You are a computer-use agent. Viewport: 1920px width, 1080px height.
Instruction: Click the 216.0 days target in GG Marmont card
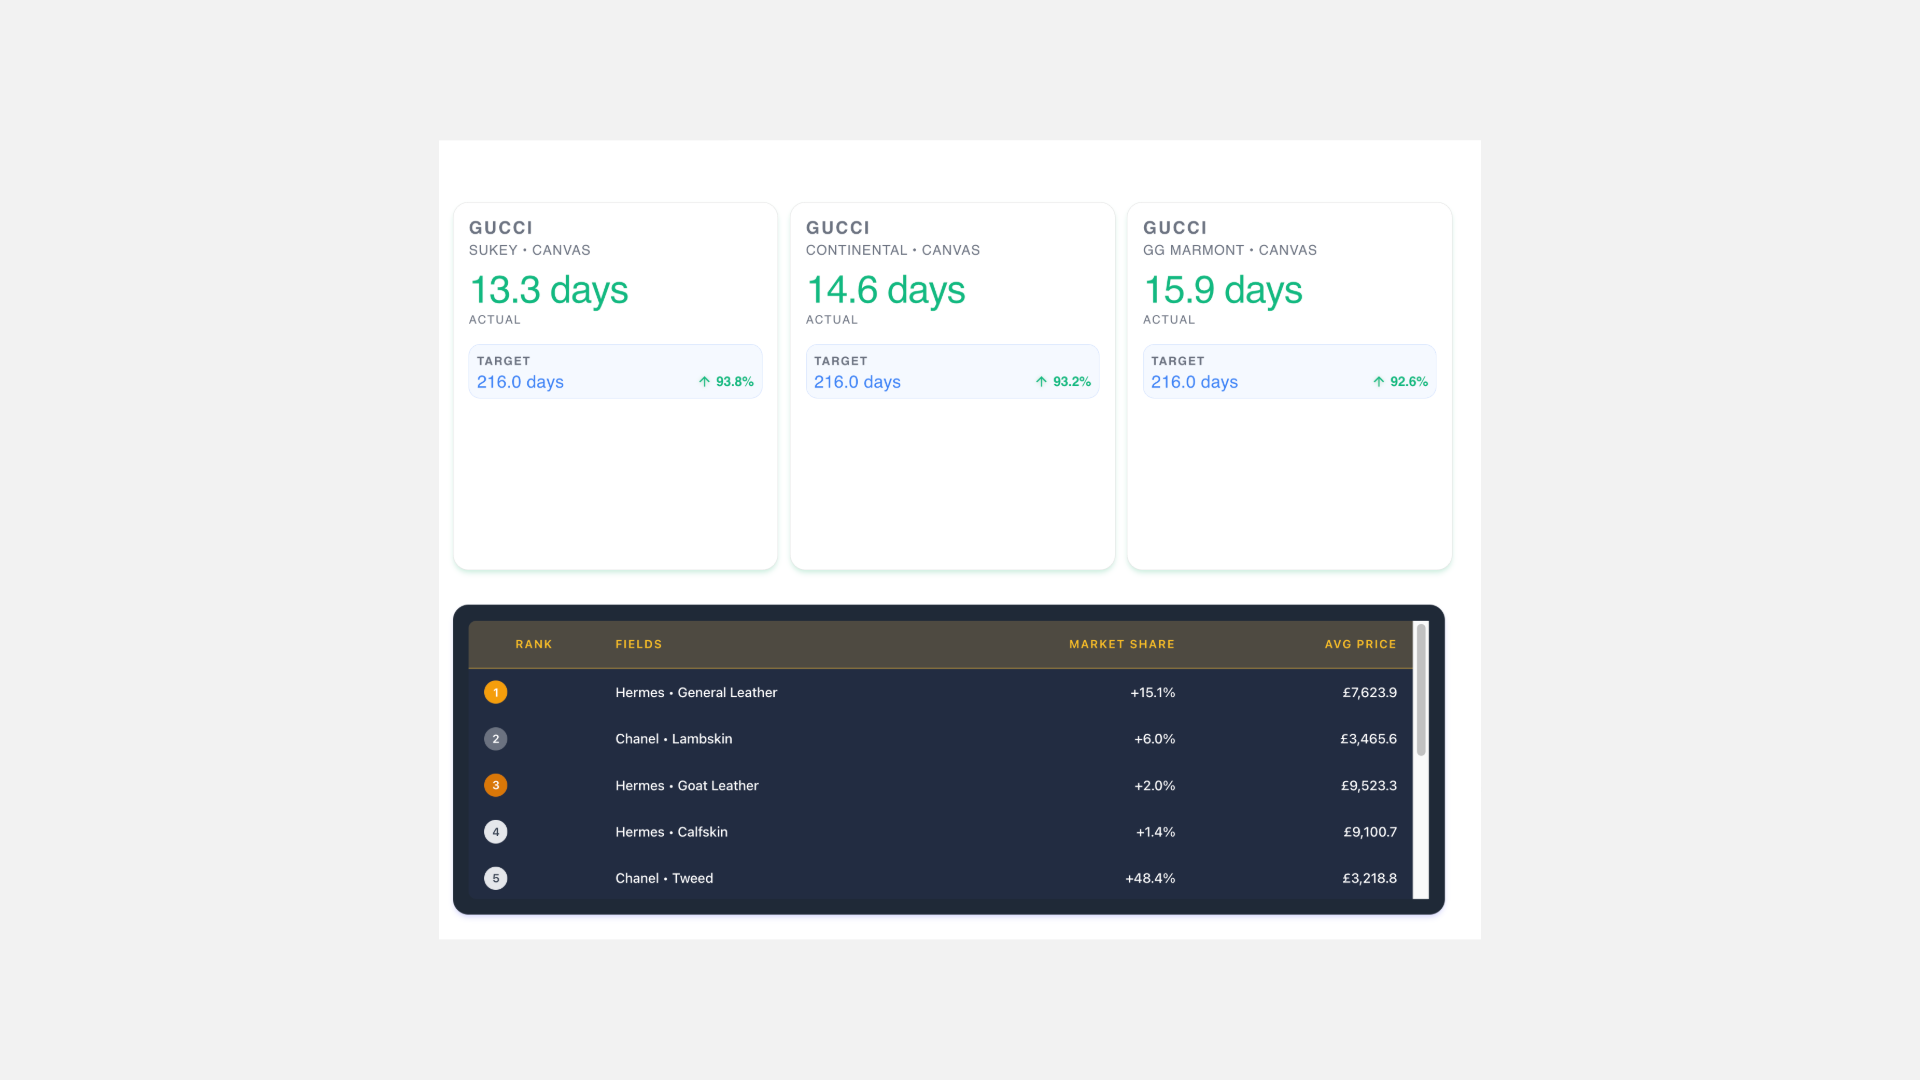[x=1194, y=382]
